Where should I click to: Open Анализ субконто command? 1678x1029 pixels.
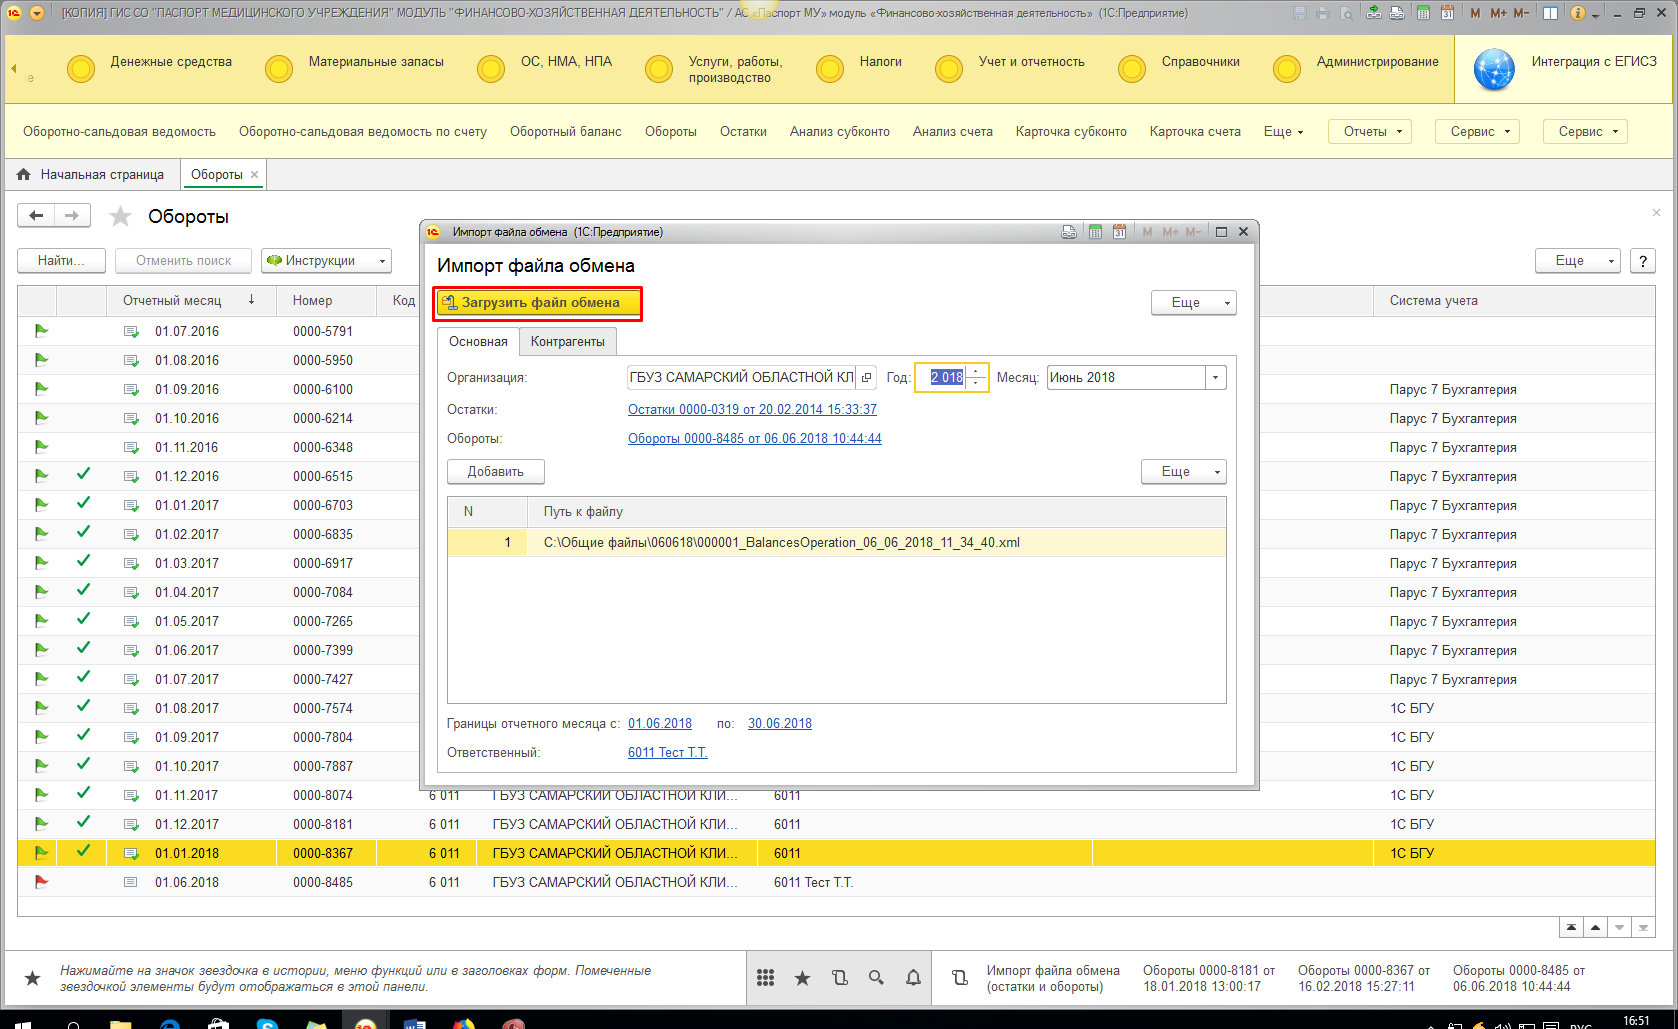coord(839,132)
